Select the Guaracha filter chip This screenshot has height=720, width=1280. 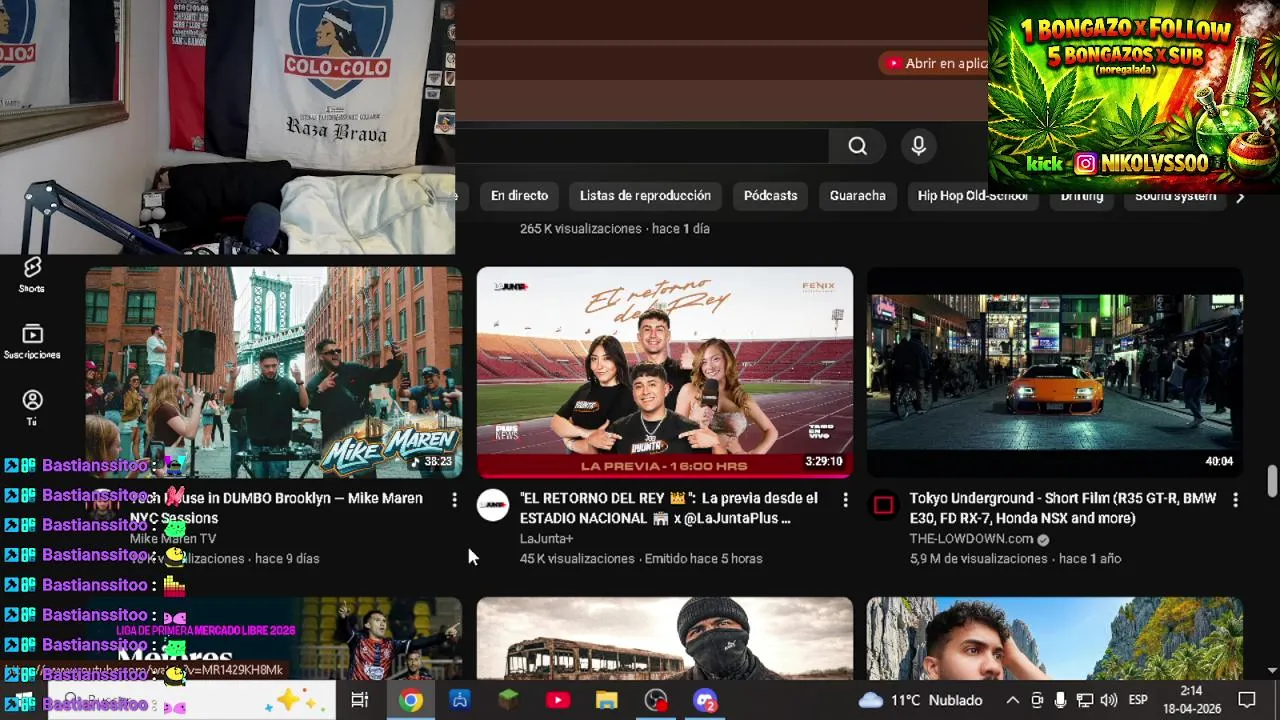click(x=857, y=196)
